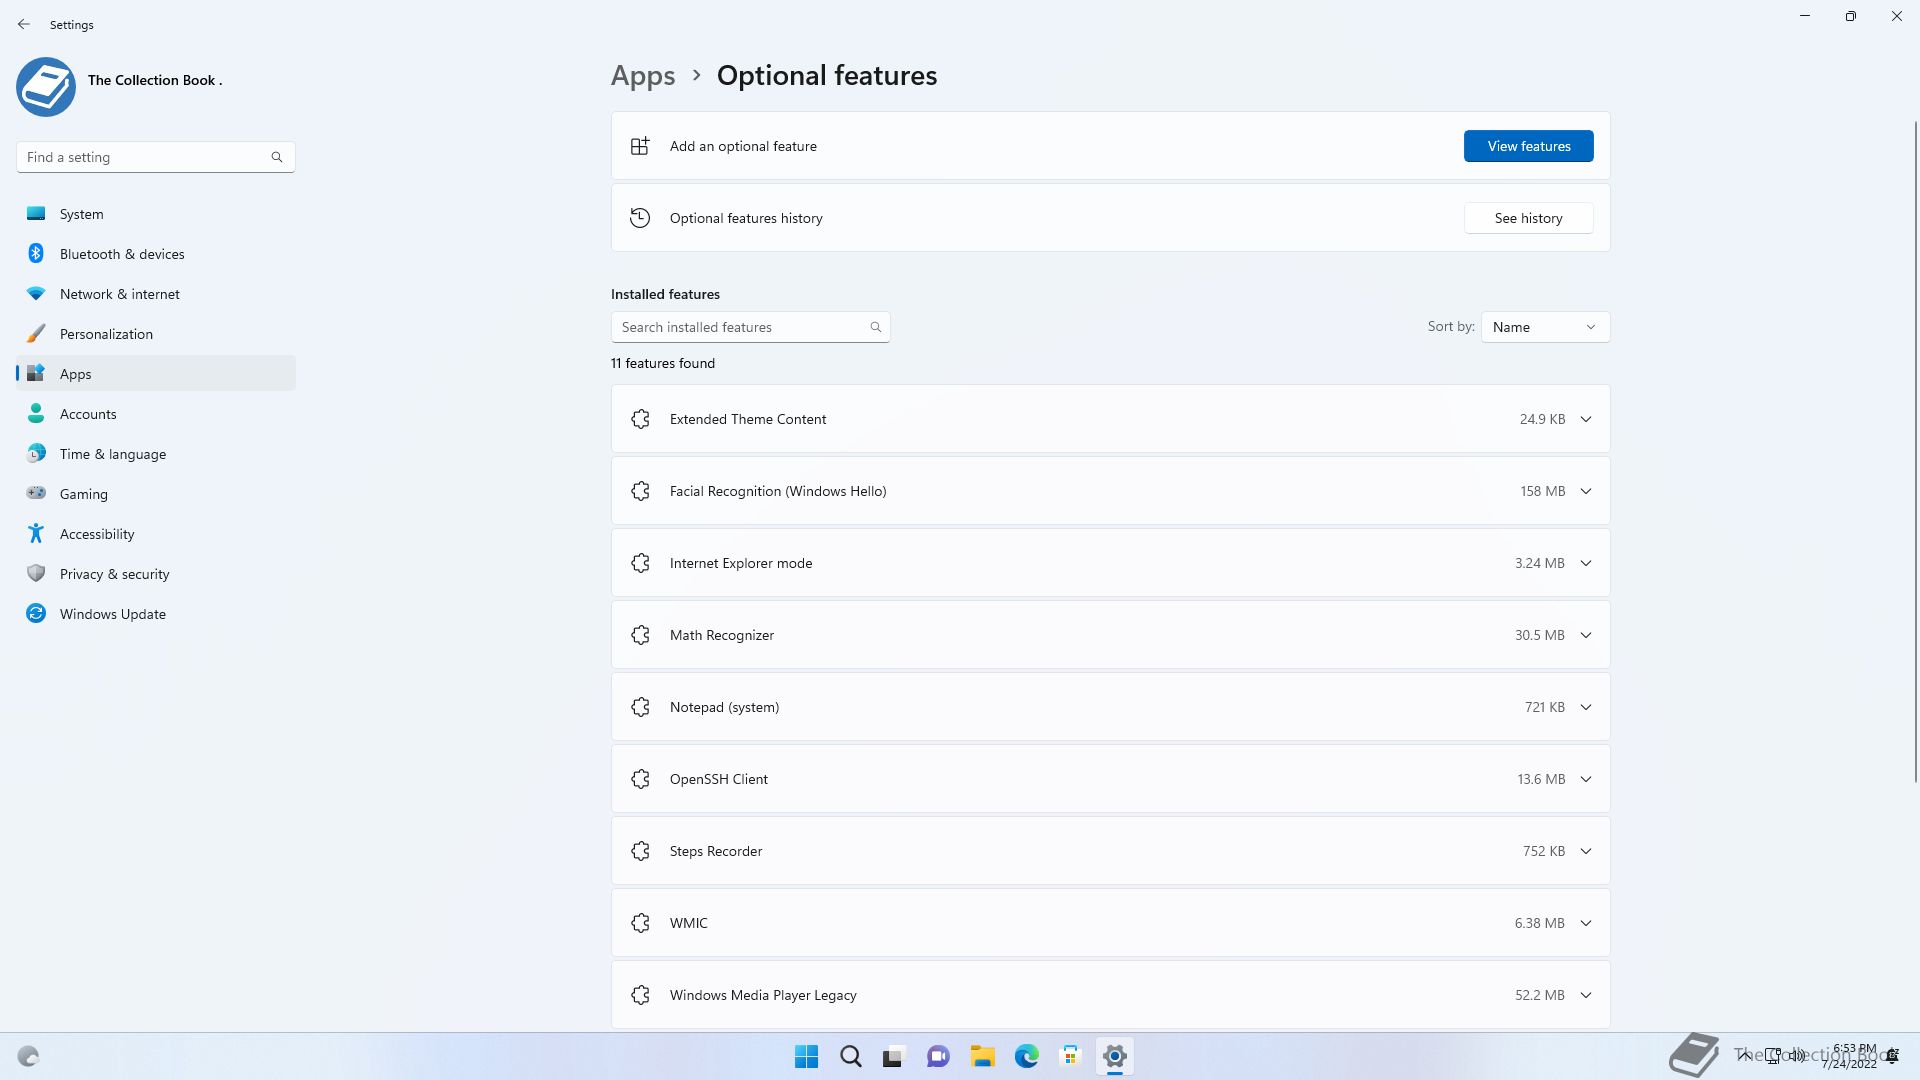Viewport: 1920px width, 1080px height.
Task: Open the Sort by Name dropdown
Action: (1545, 327)
